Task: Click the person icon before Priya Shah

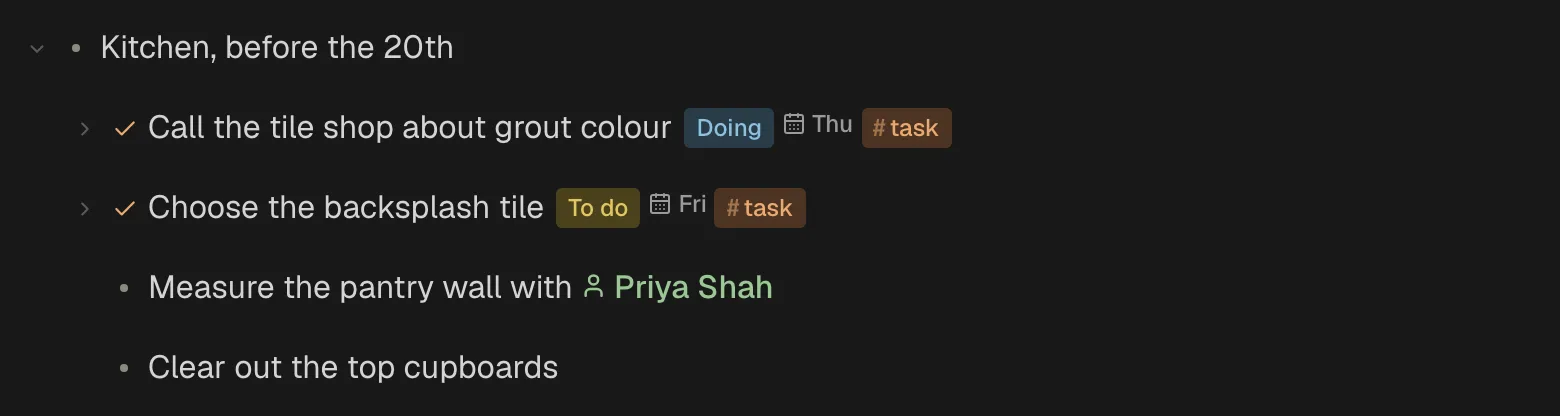Action: tap(594, 287)
